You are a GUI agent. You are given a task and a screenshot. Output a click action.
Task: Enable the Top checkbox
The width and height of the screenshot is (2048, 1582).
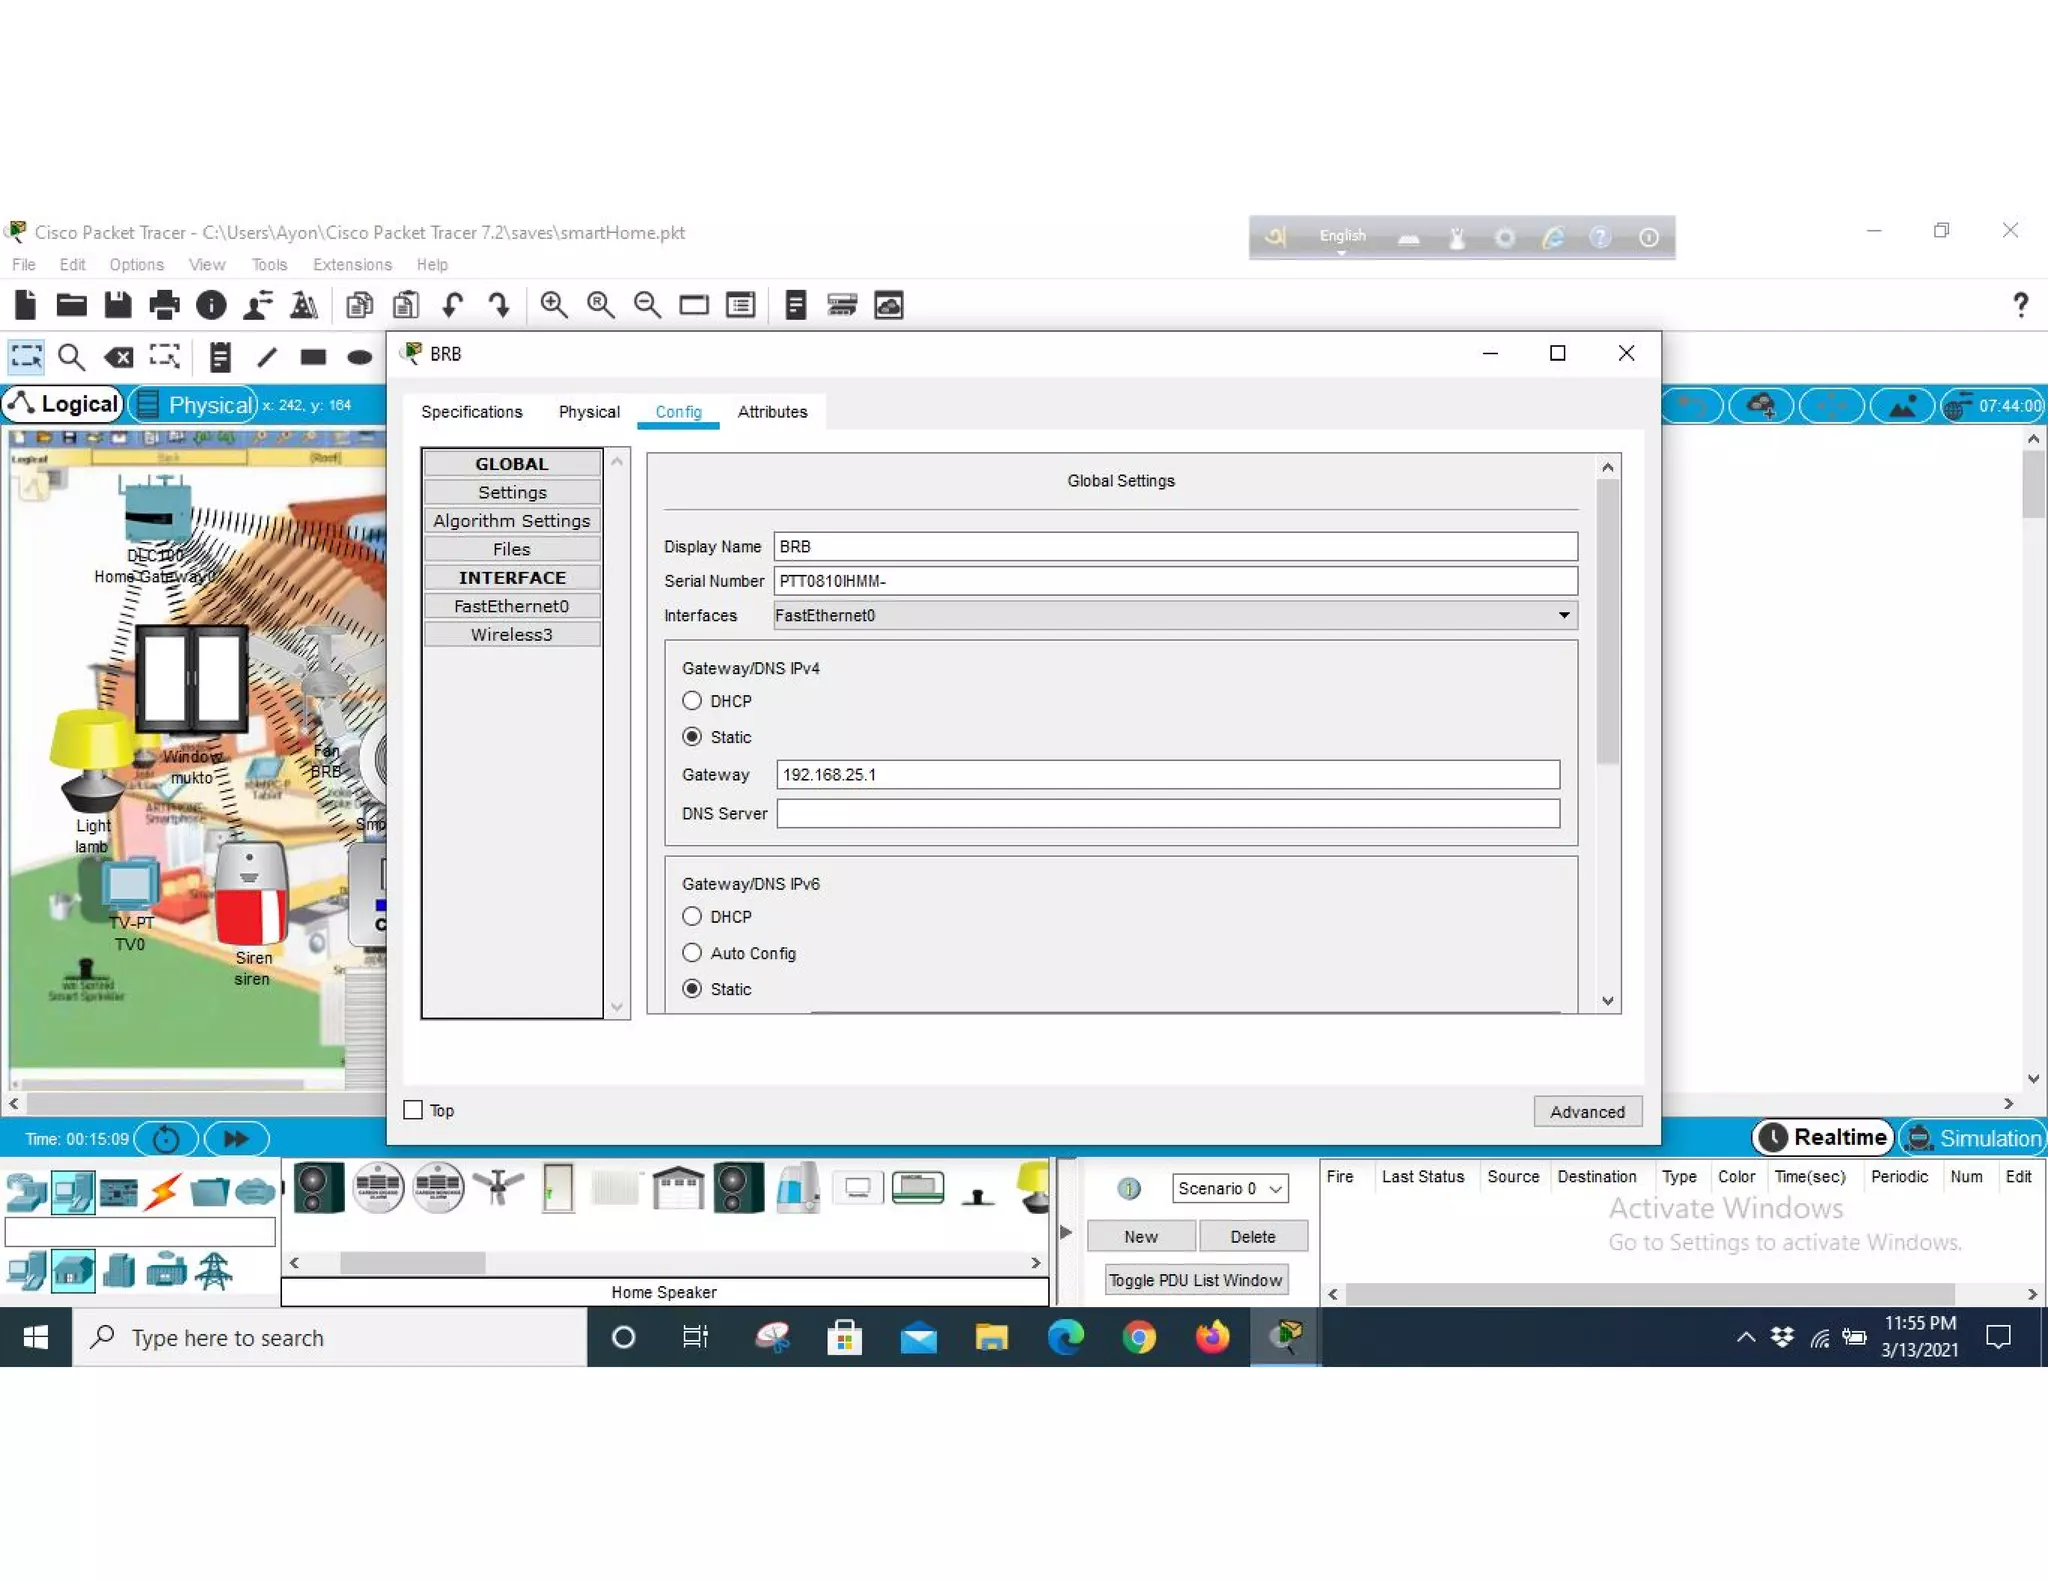click(413, 1110)
